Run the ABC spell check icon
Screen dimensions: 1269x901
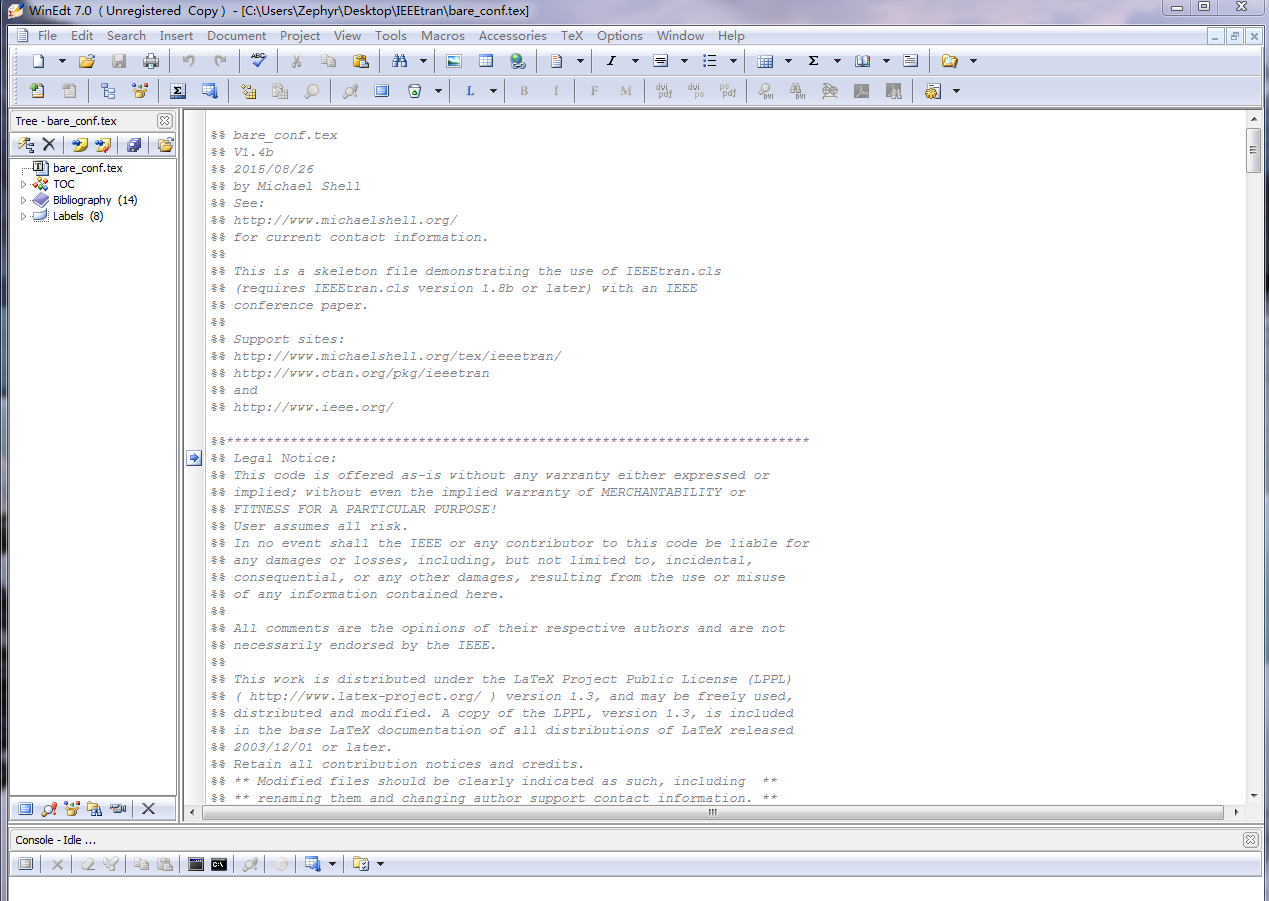pos(259,61)
